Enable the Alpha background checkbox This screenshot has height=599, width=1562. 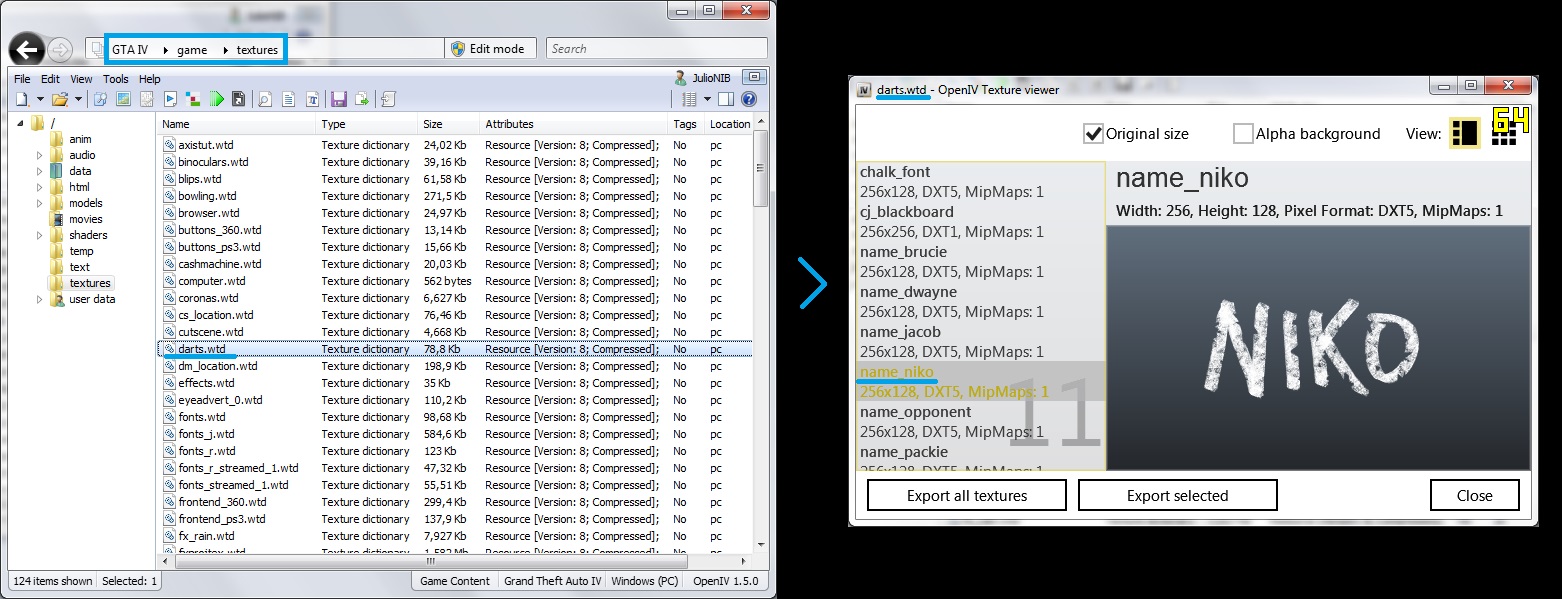click(x=1243, y=133)
